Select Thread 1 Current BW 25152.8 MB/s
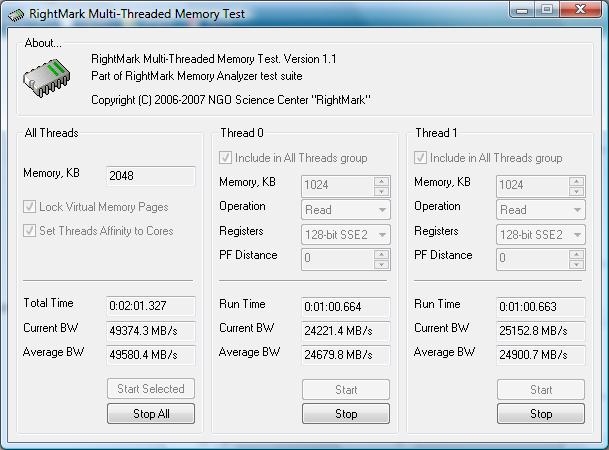This screenshot has height=450, width=609. click(x=541, y=330)
